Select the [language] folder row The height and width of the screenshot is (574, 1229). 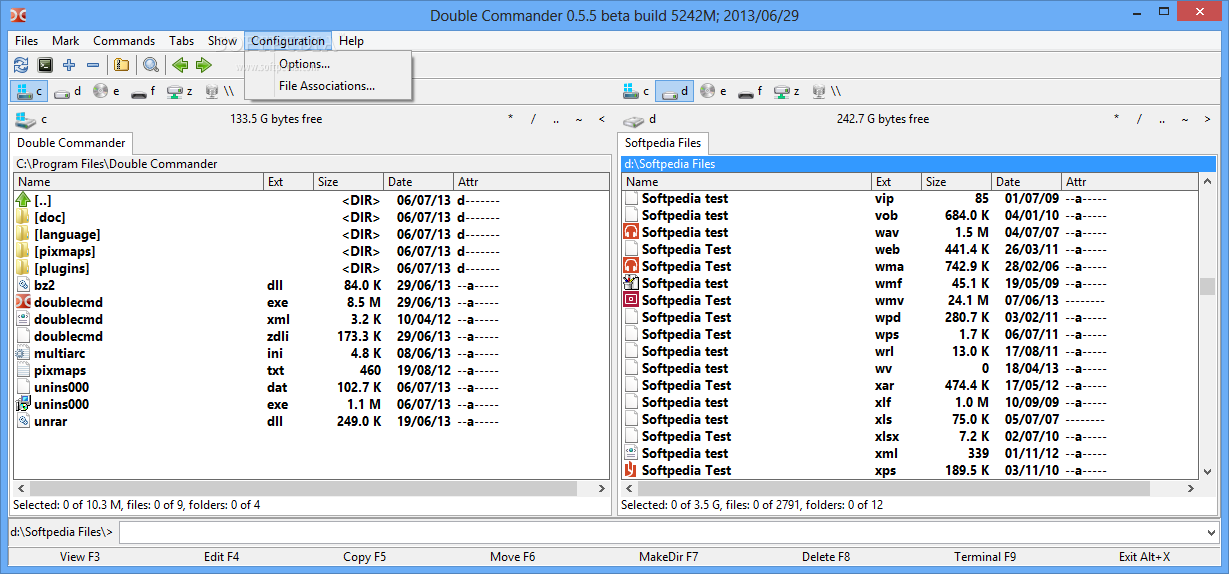(x=311, y=234)
